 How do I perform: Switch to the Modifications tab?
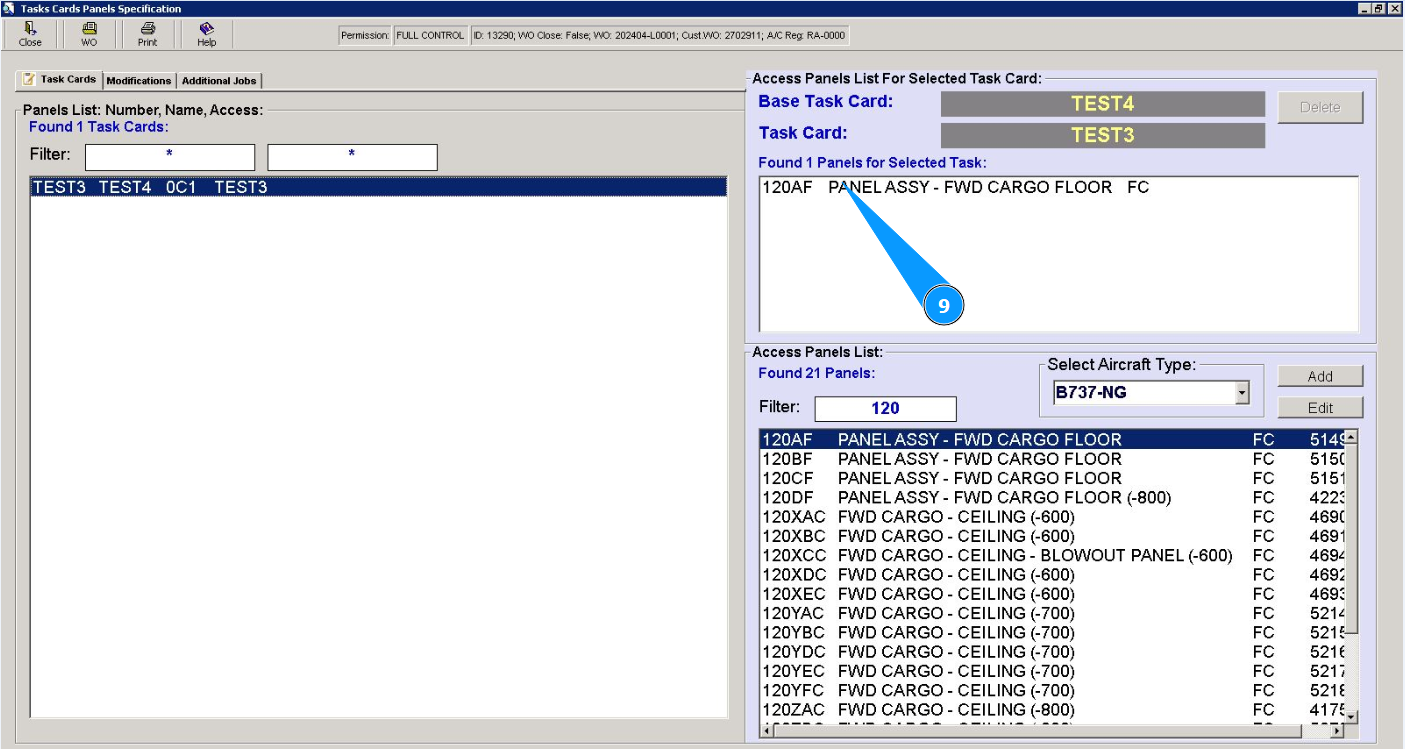coord(139,81)
